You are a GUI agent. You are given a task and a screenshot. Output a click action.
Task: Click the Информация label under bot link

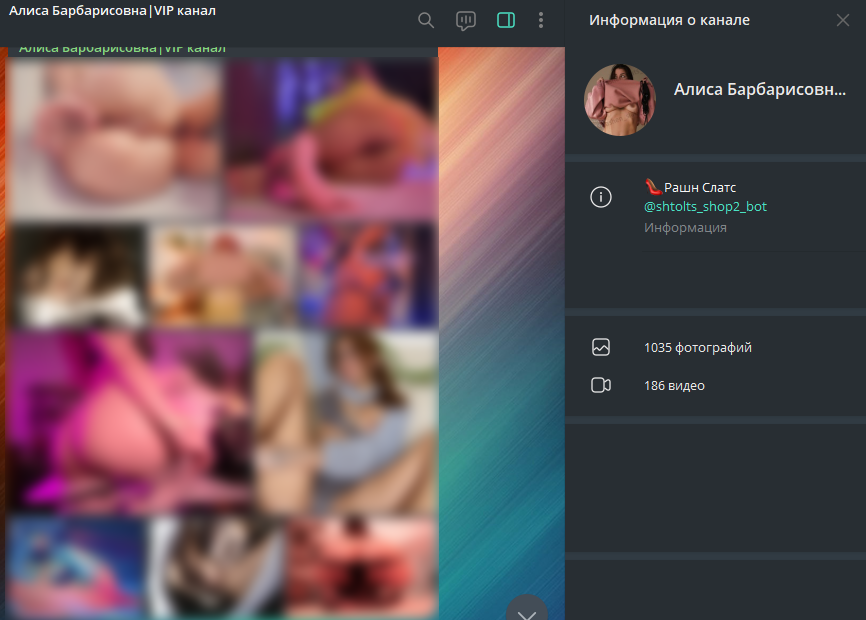[x=685, y=228]
